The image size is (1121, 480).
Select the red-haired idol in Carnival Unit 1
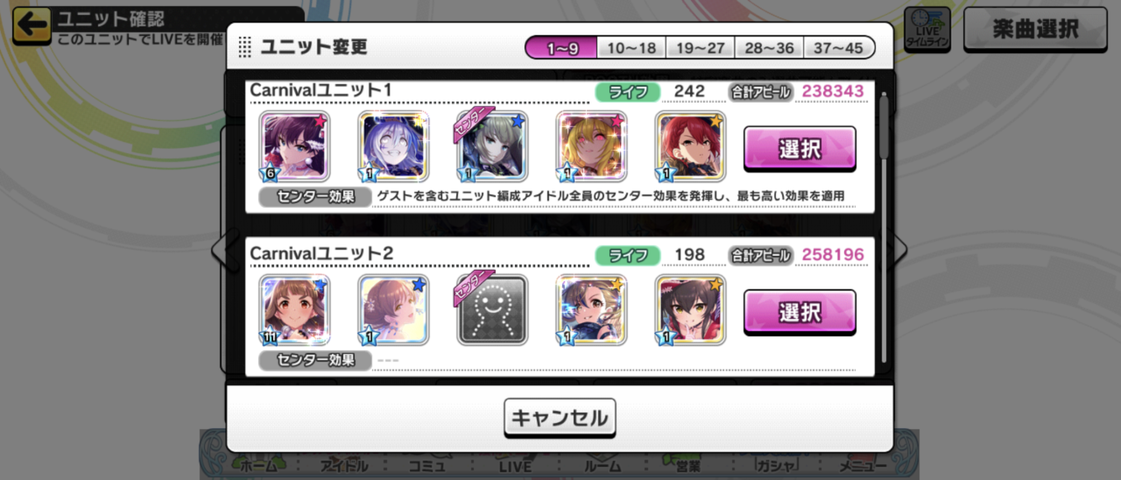[x=690, y=146]
